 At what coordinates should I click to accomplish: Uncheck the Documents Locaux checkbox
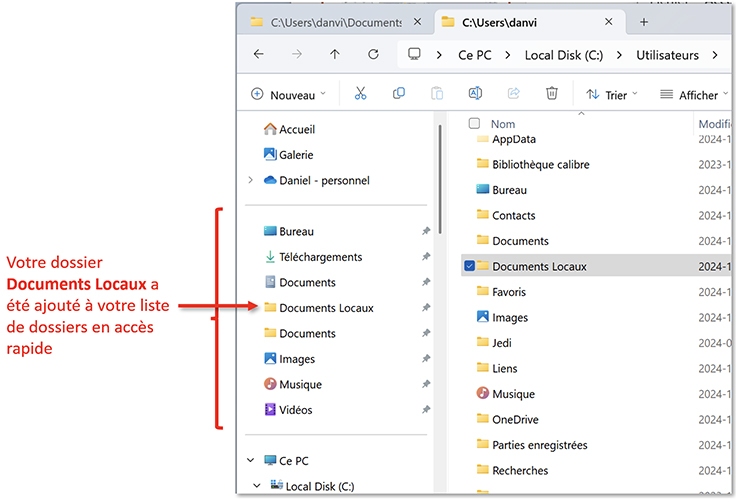coord(470,266)
